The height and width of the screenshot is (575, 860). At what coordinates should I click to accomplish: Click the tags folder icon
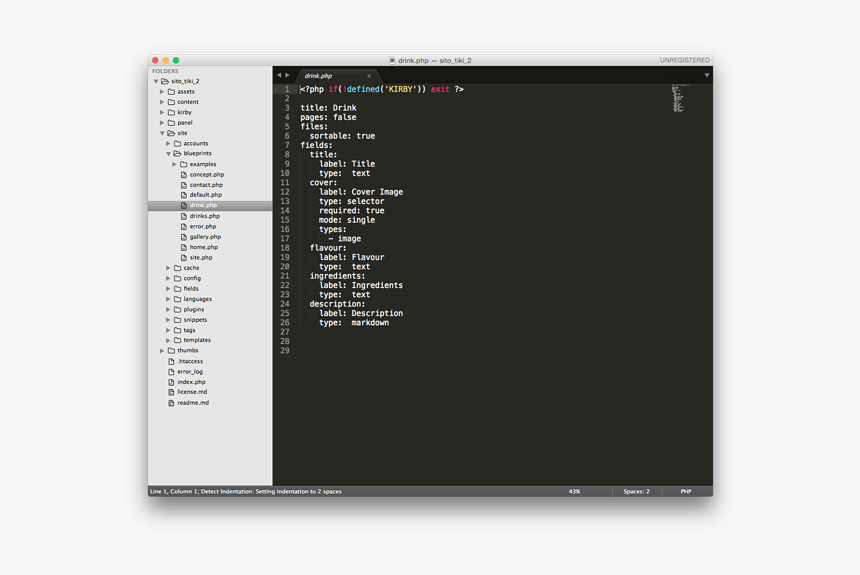tap(177, 330)
